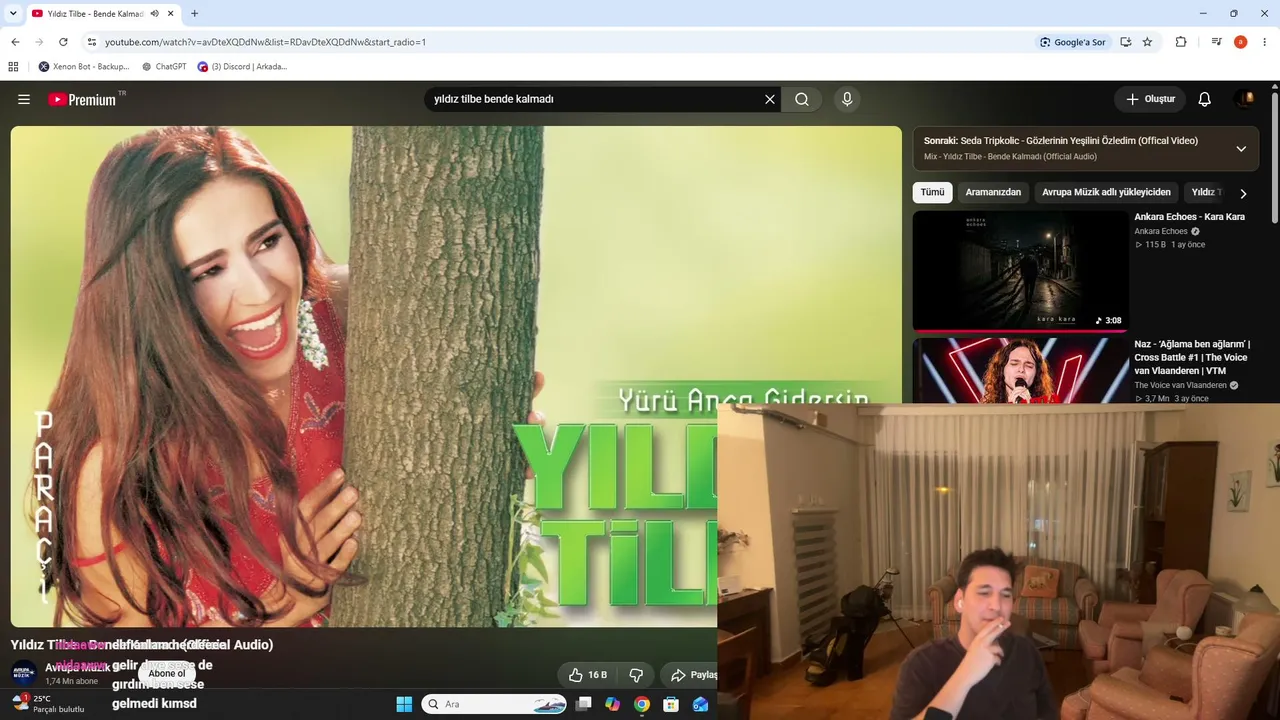Click the Google'a Sor lens button
The image size is (1280, 720).
click(x=1072, y=42)
